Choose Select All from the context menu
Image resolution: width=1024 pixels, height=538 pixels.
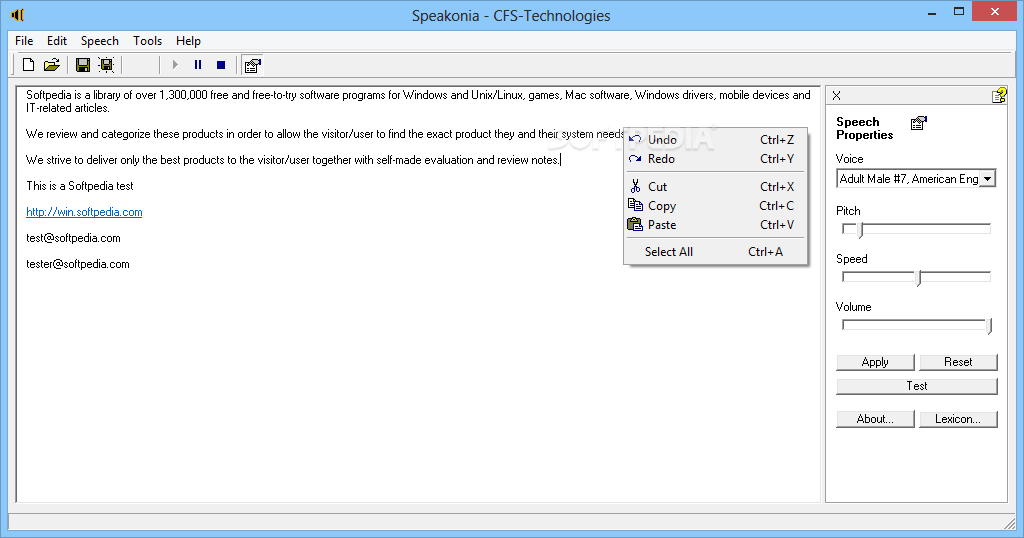coord(716,251)
